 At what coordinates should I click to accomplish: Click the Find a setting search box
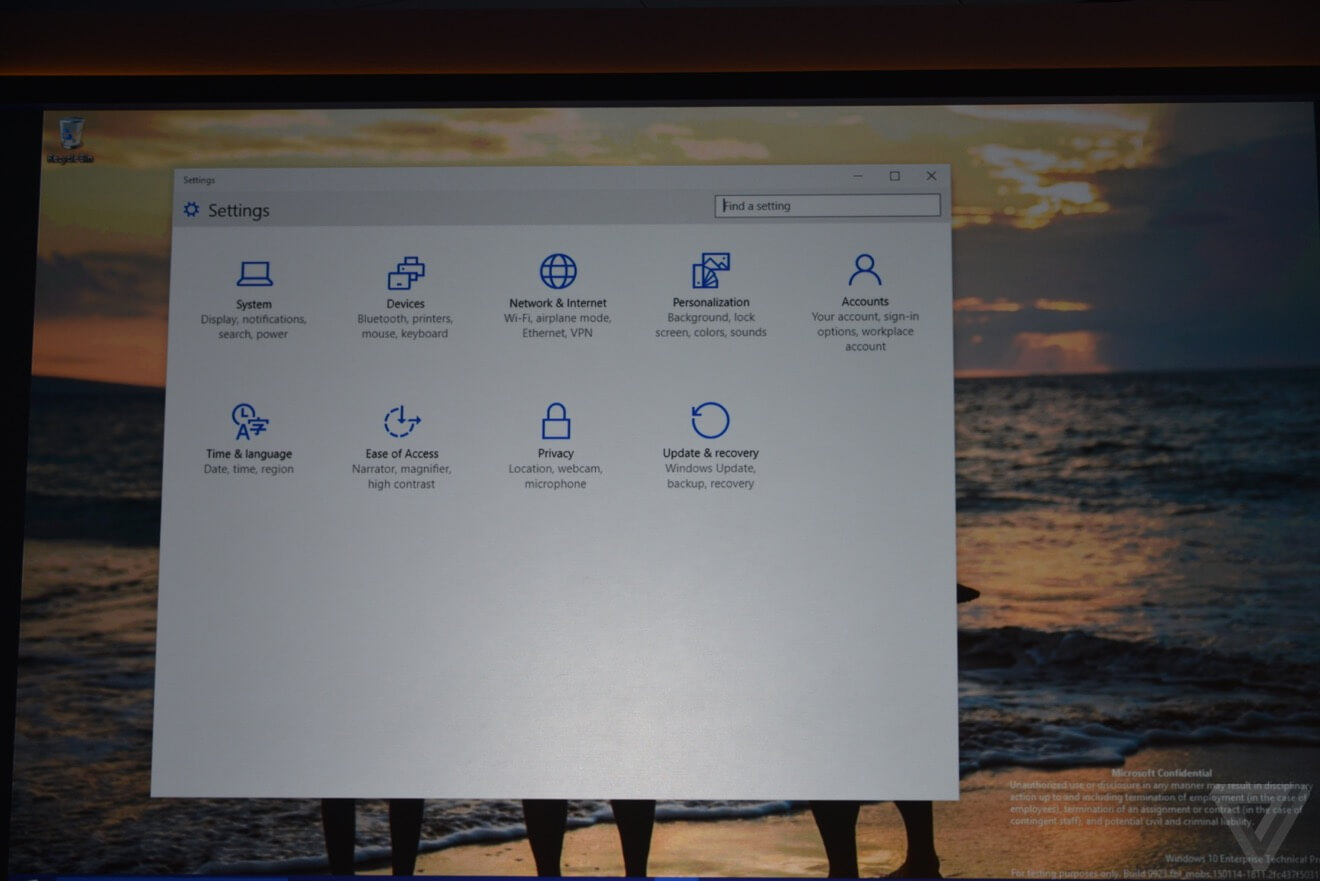pyautogui.click(x=827, y=205)
